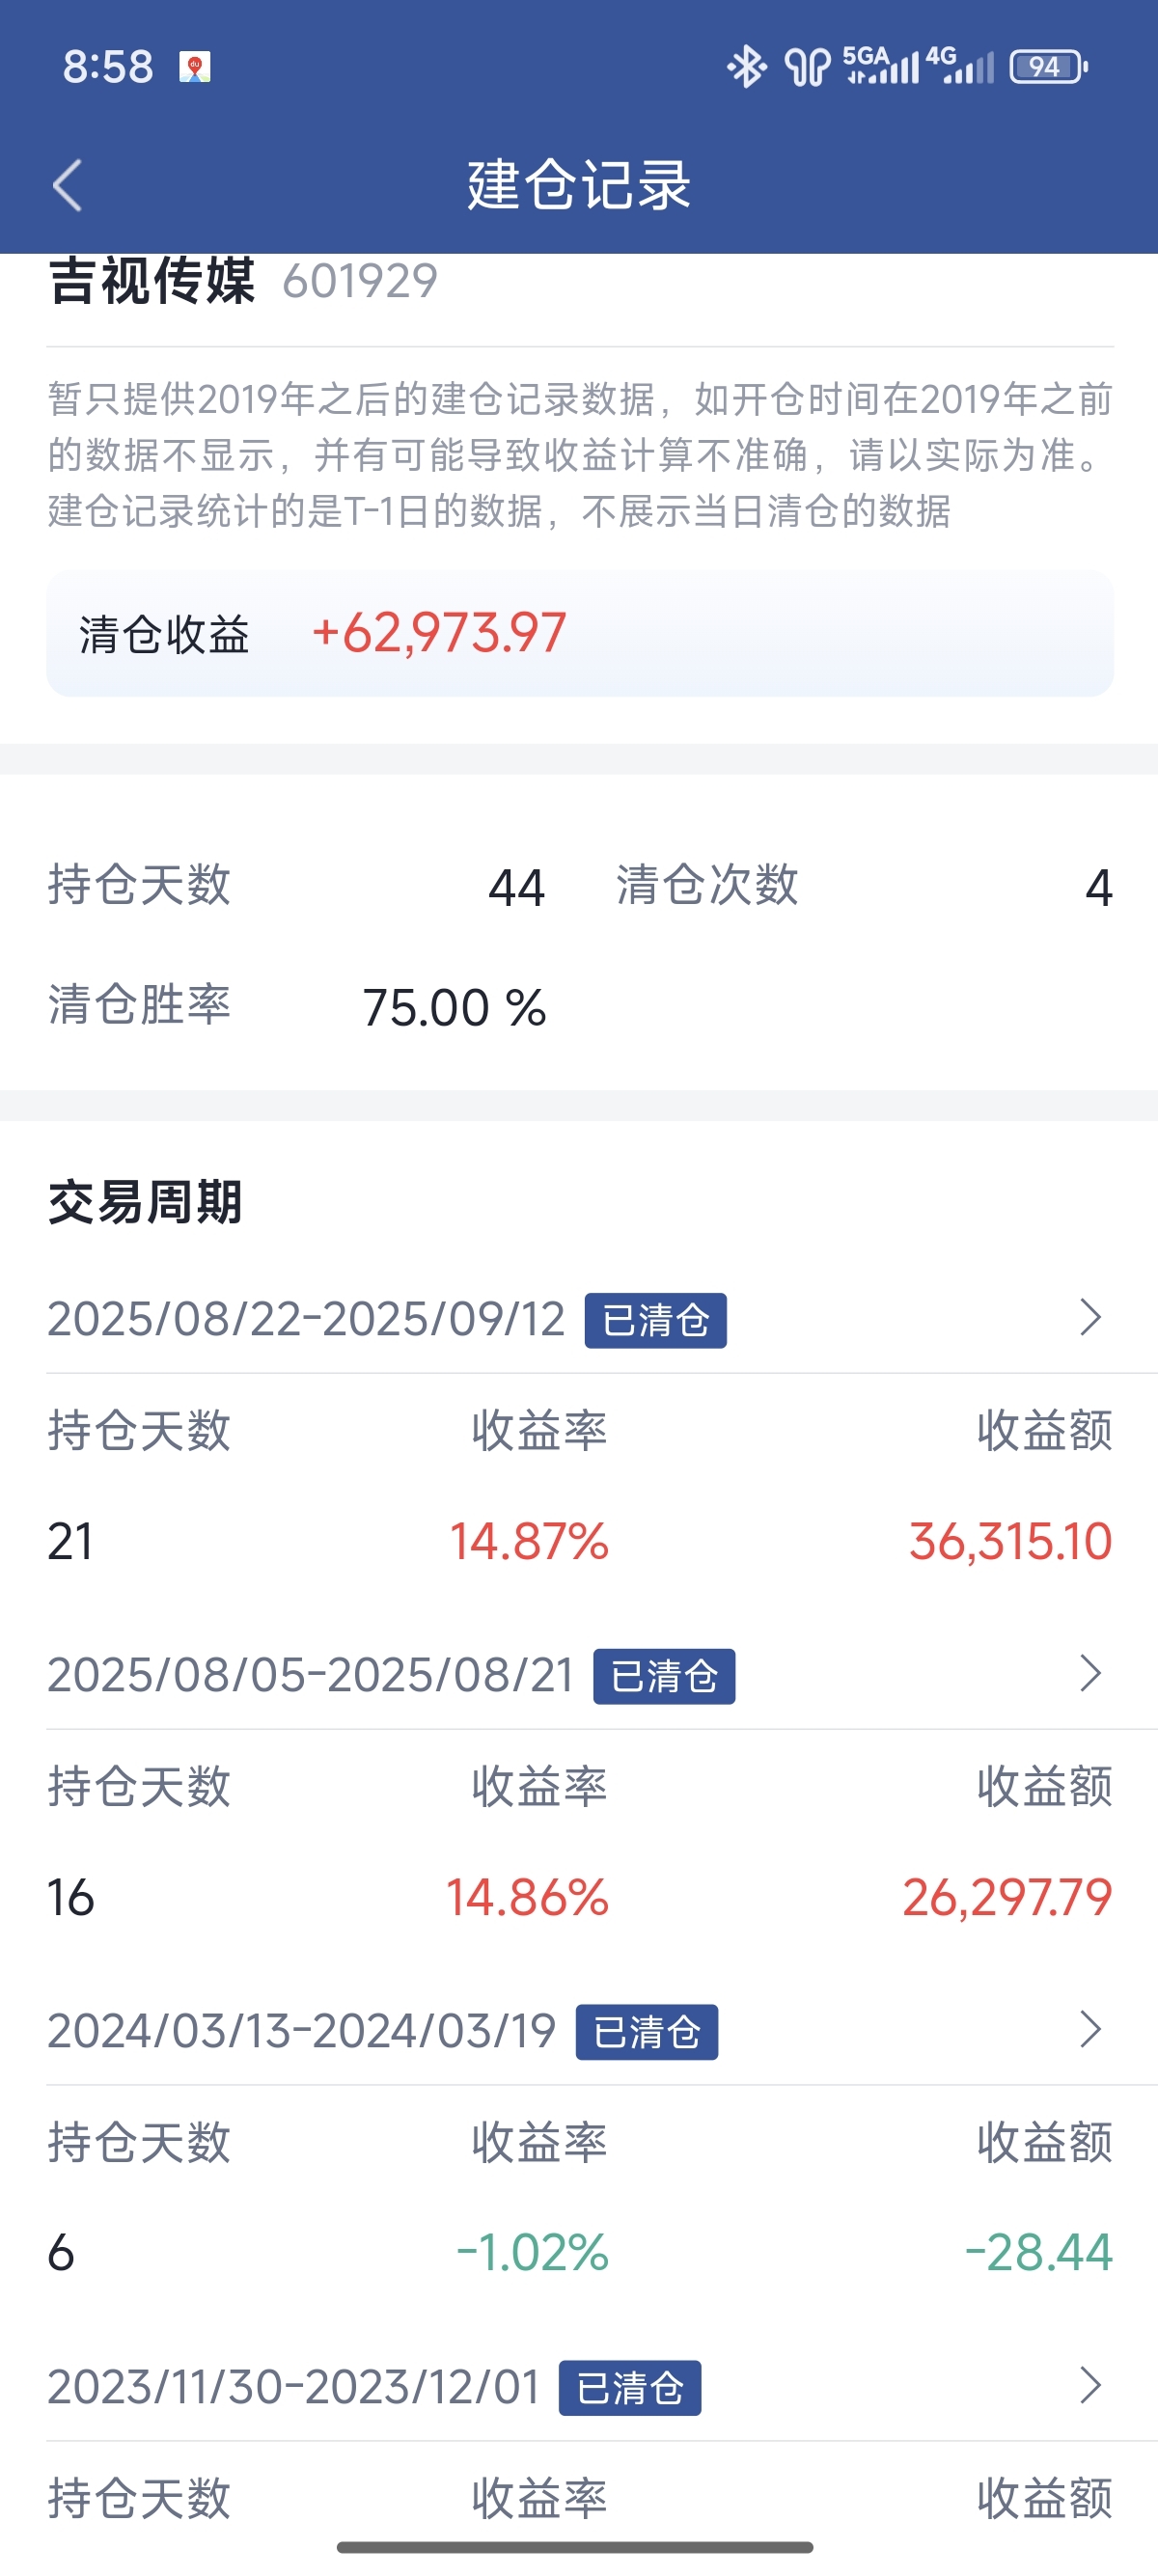Tap the 吉视传媒 stock name
The width and height of the screenshot is (1158, 2576).
point(151,280)
